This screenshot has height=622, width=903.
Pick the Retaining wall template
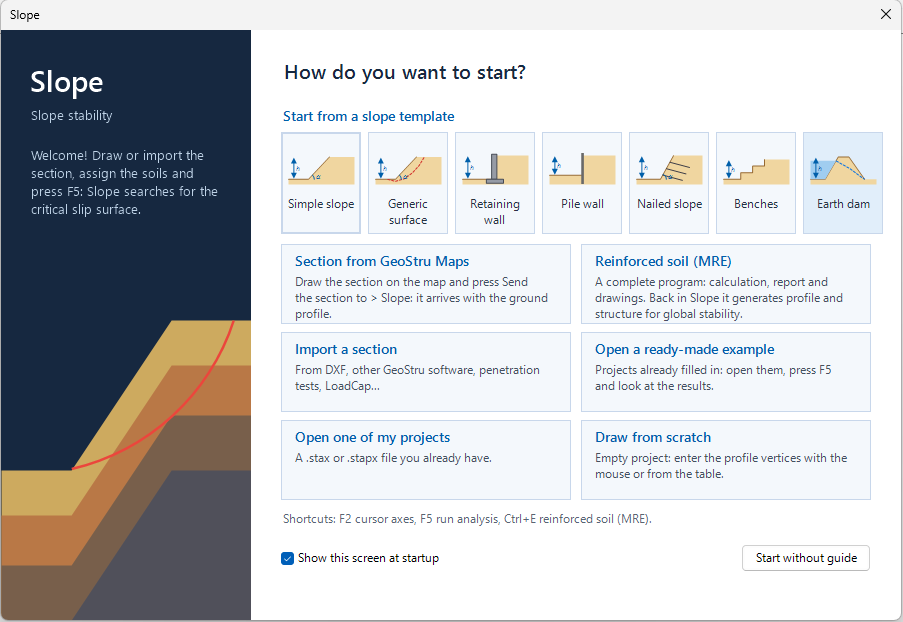click(x=495, y=183)
